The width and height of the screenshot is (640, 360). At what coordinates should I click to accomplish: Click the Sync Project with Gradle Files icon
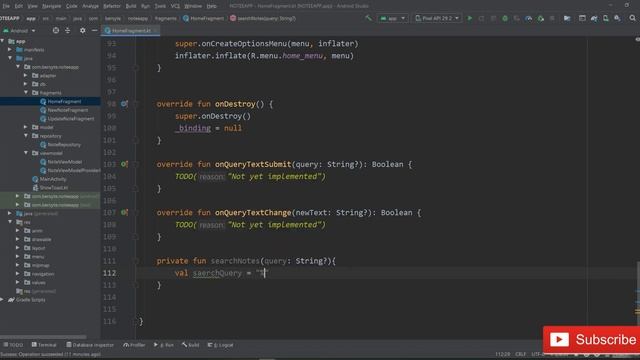coord(594,18)
